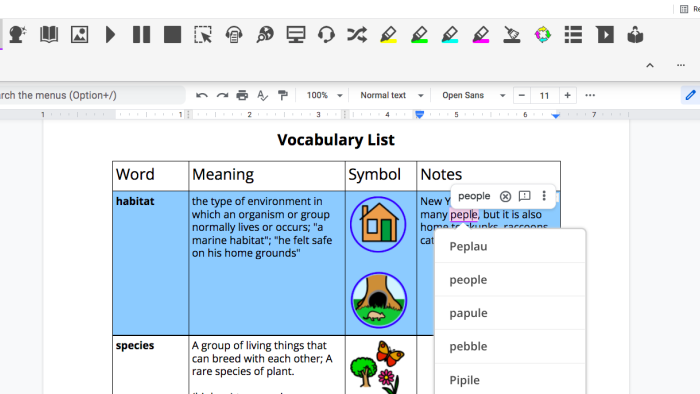
Task: Undo the last action
Action: [x=202, y=95]
